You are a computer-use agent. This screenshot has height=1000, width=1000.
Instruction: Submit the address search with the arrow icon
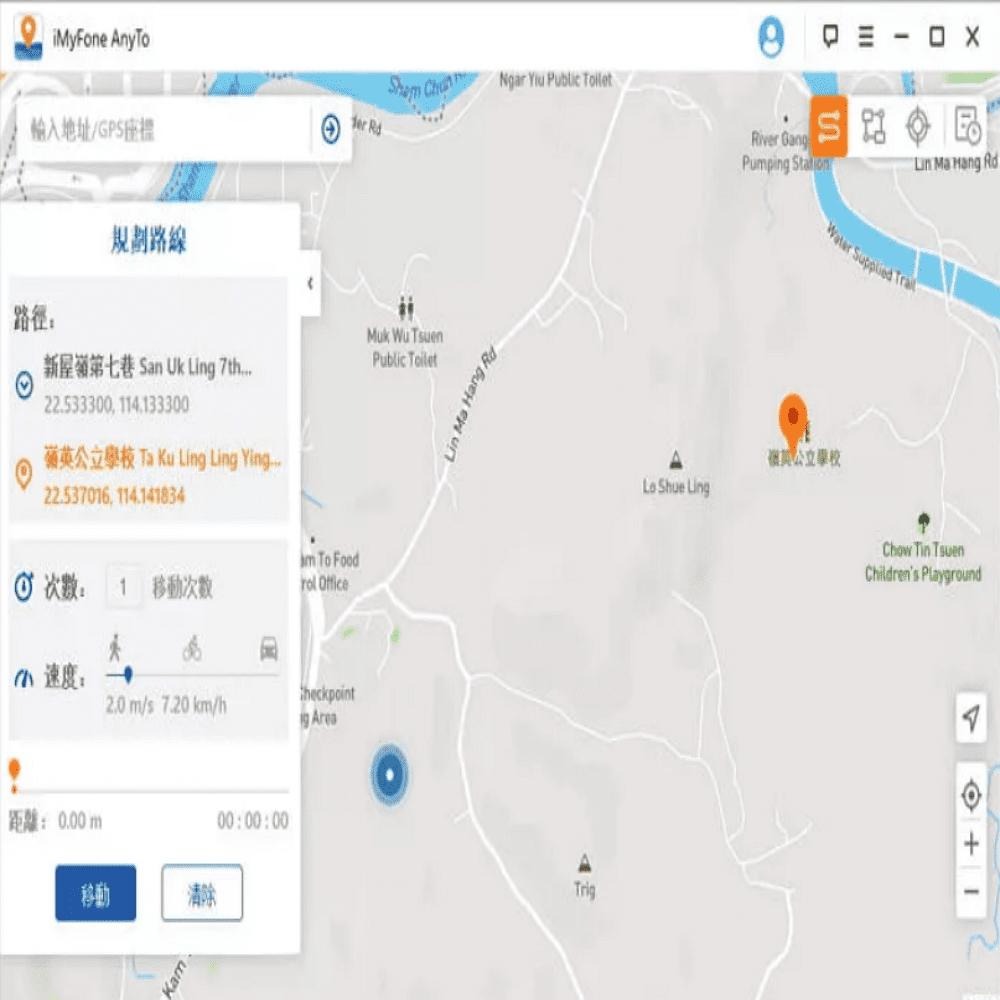(330, 129)
